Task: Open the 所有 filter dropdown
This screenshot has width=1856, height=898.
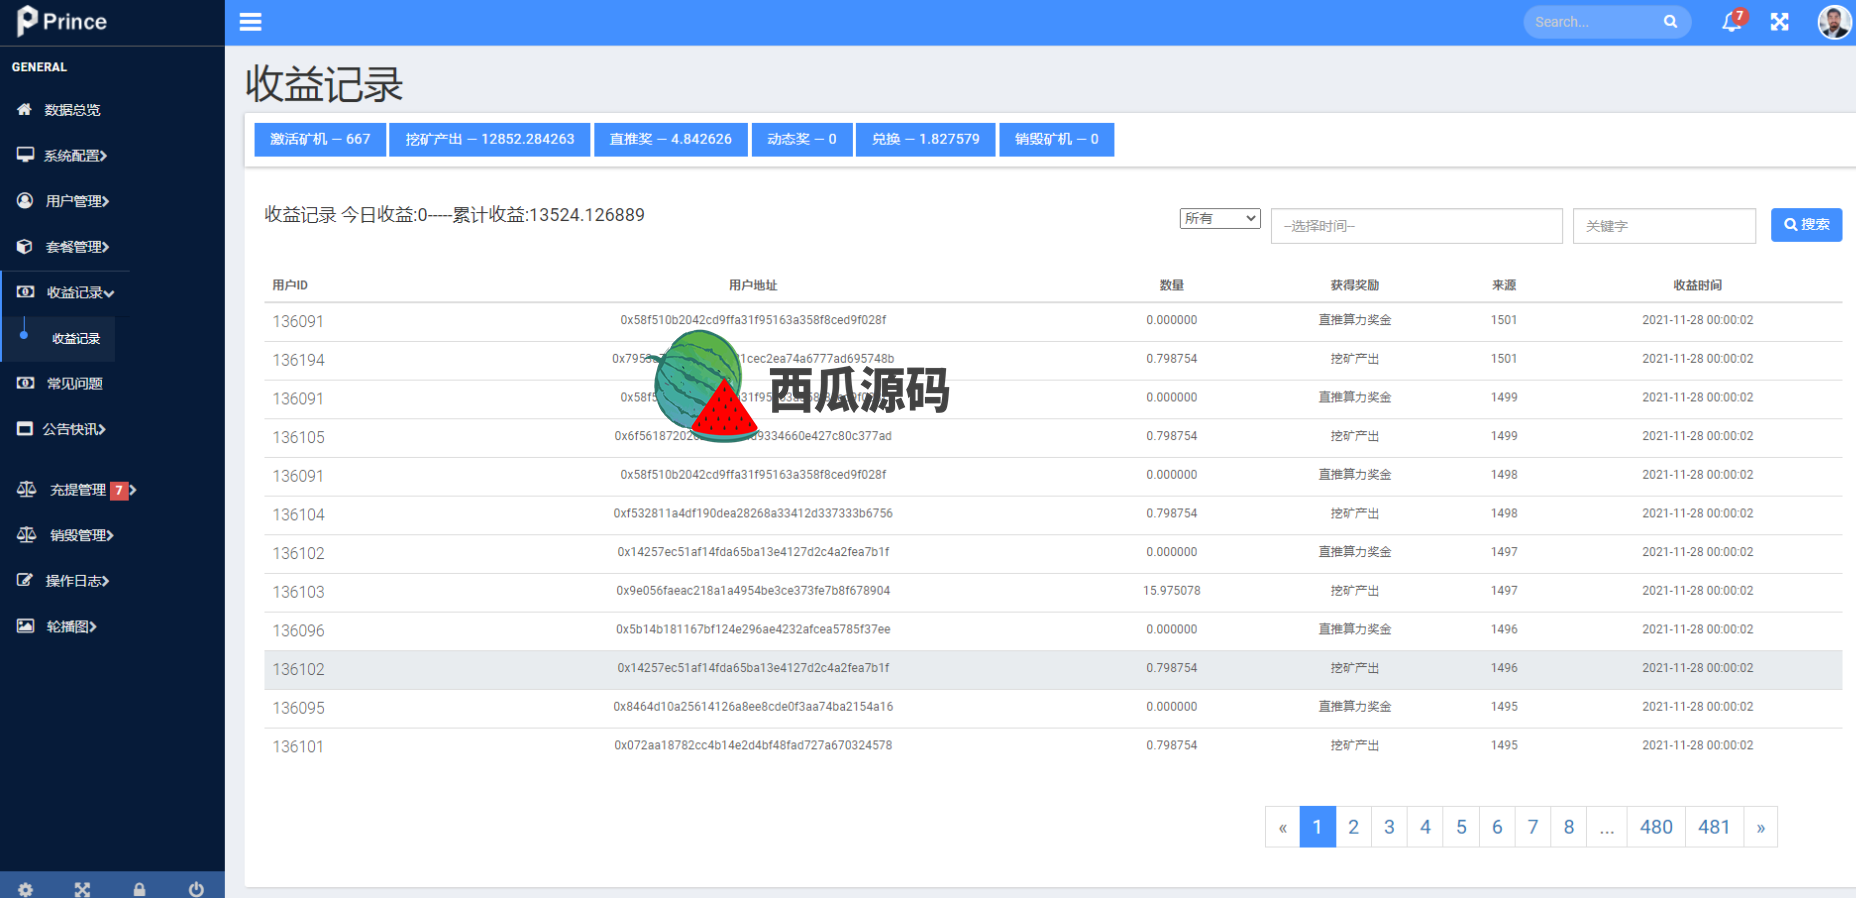Action: click(1219, 219)
